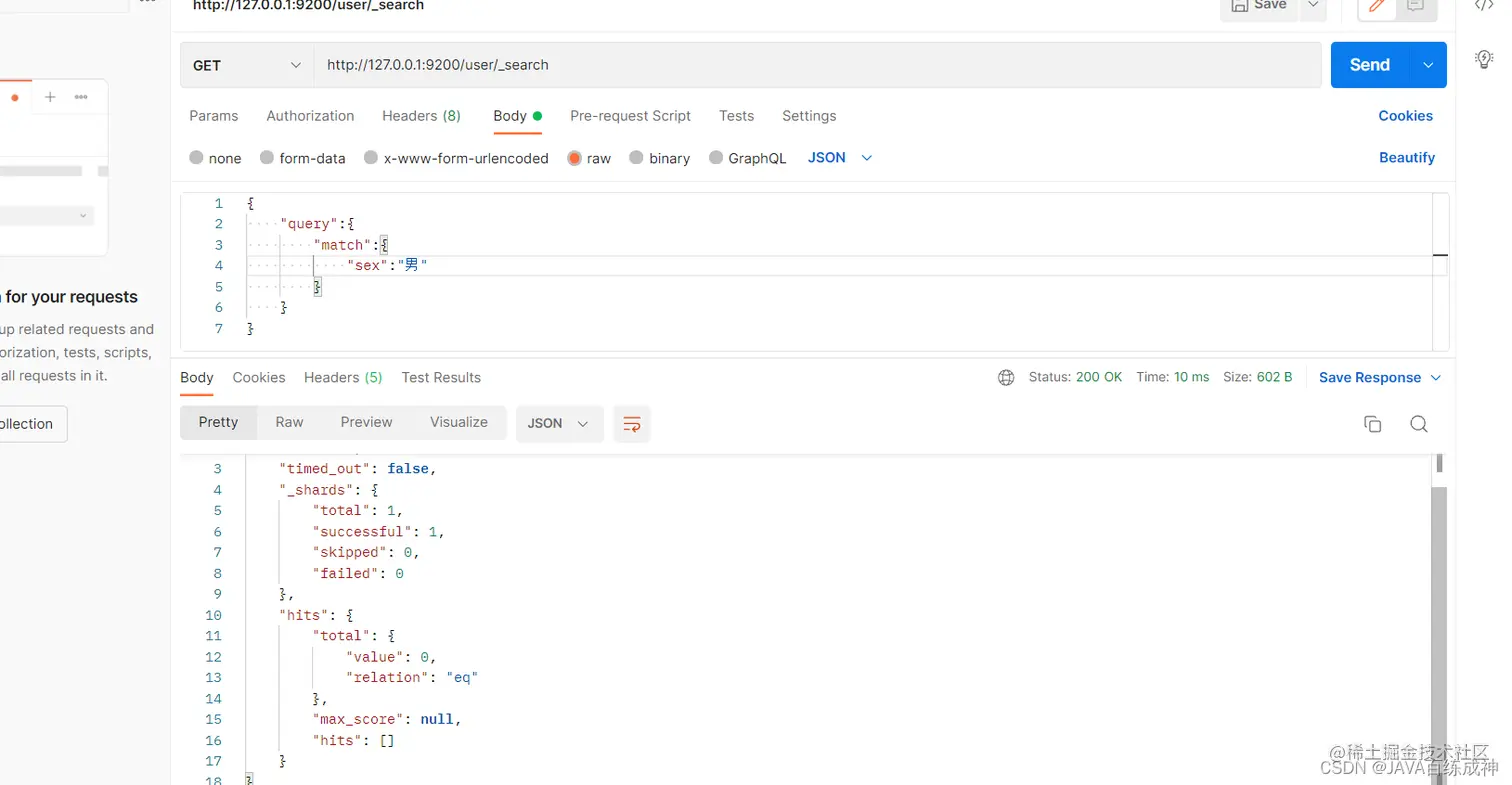This screenshot has height=785, width=1512.
Task: Open the response Cookies tab
Action: coord(259,378)
